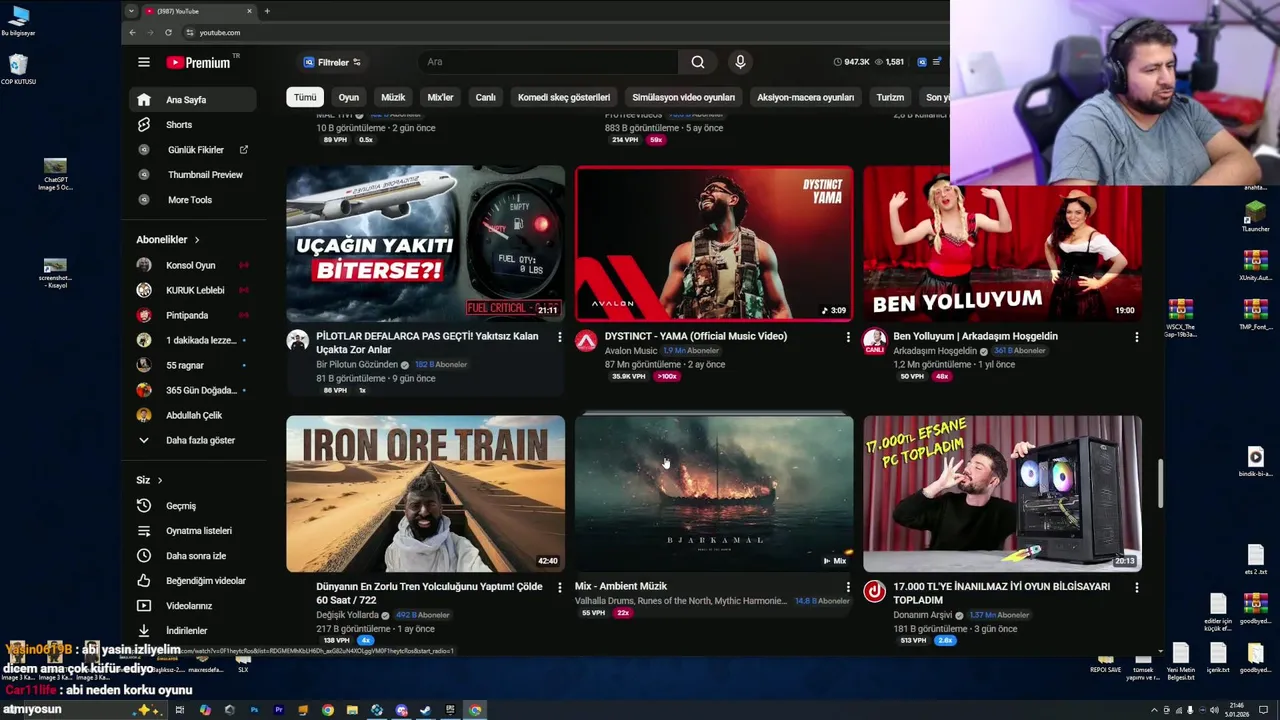Expand Daha fazla göster subscriptions
Image resolution: width=1280 pixels, height=720 pixels.
click(193, 440)
